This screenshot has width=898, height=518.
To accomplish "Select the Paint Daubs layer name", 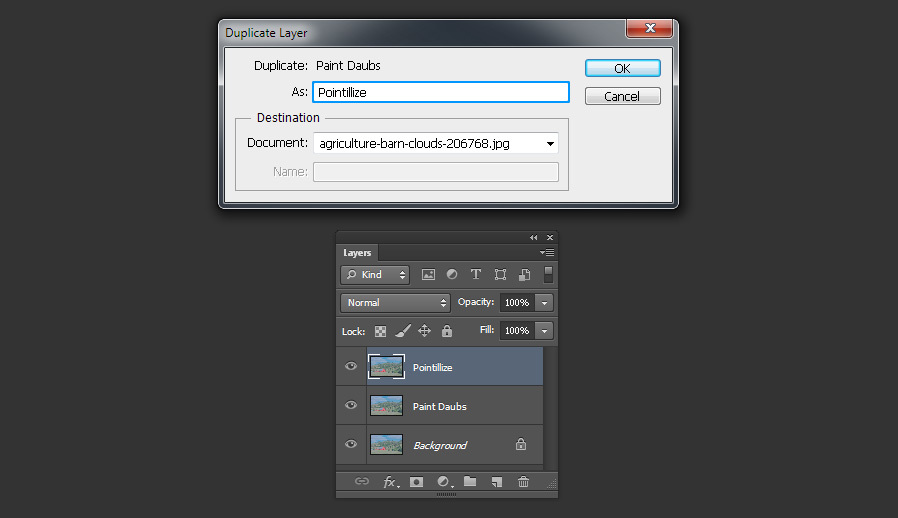I will 439,406.
